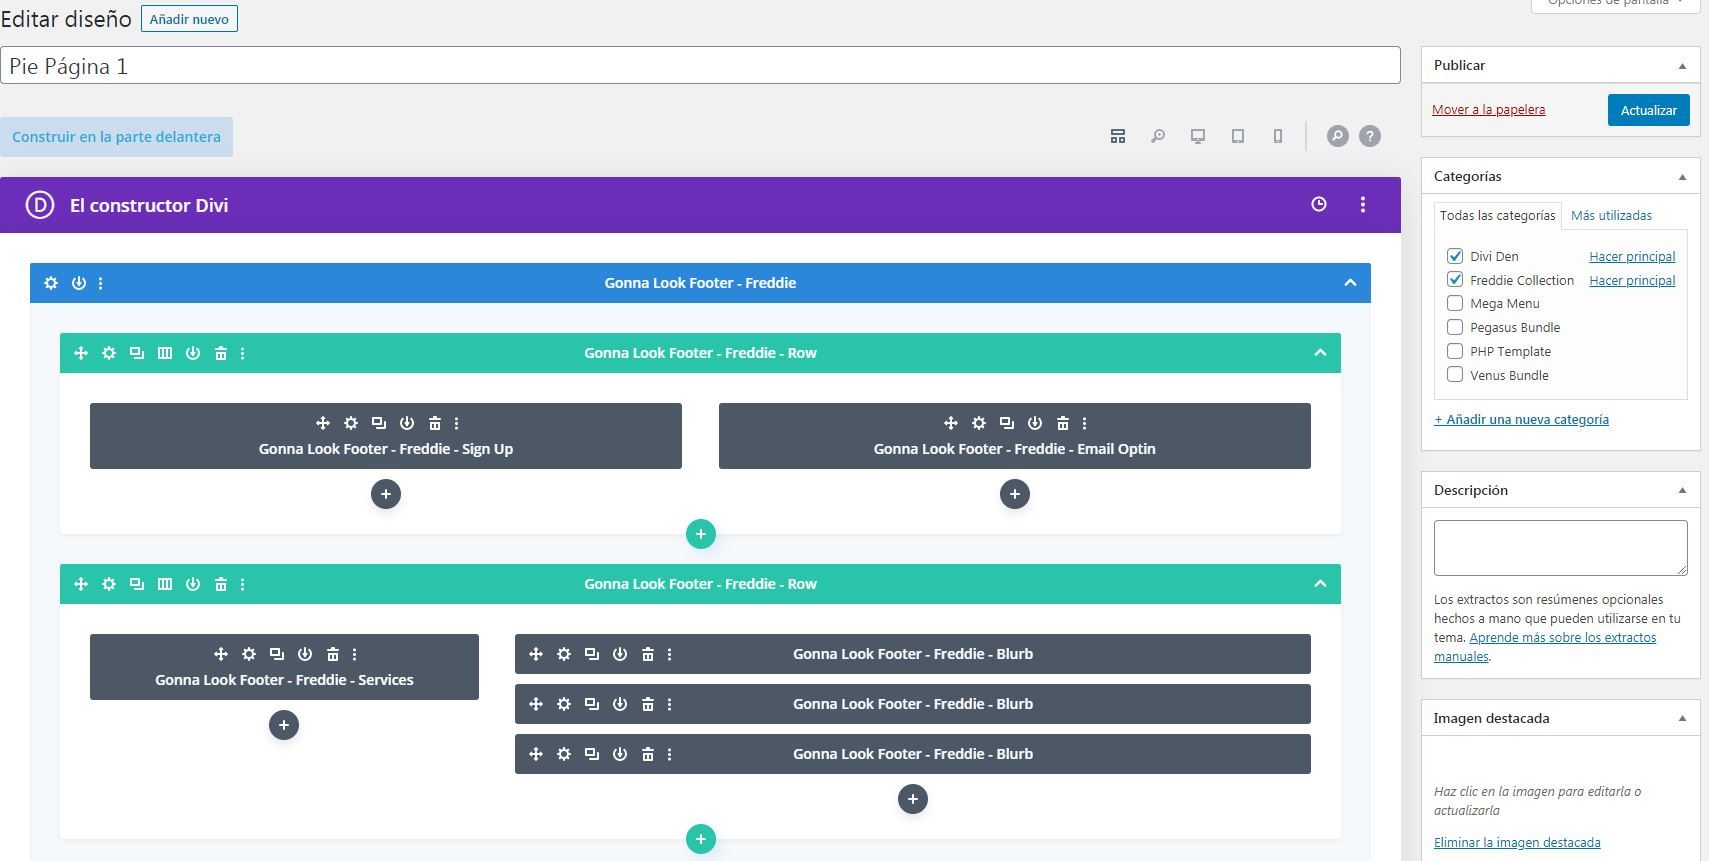The height and width of the screenshot is (861, 1709).
Task: Open settings of first Blurb module
Action: pyautogui.click(x=564, y=654)
